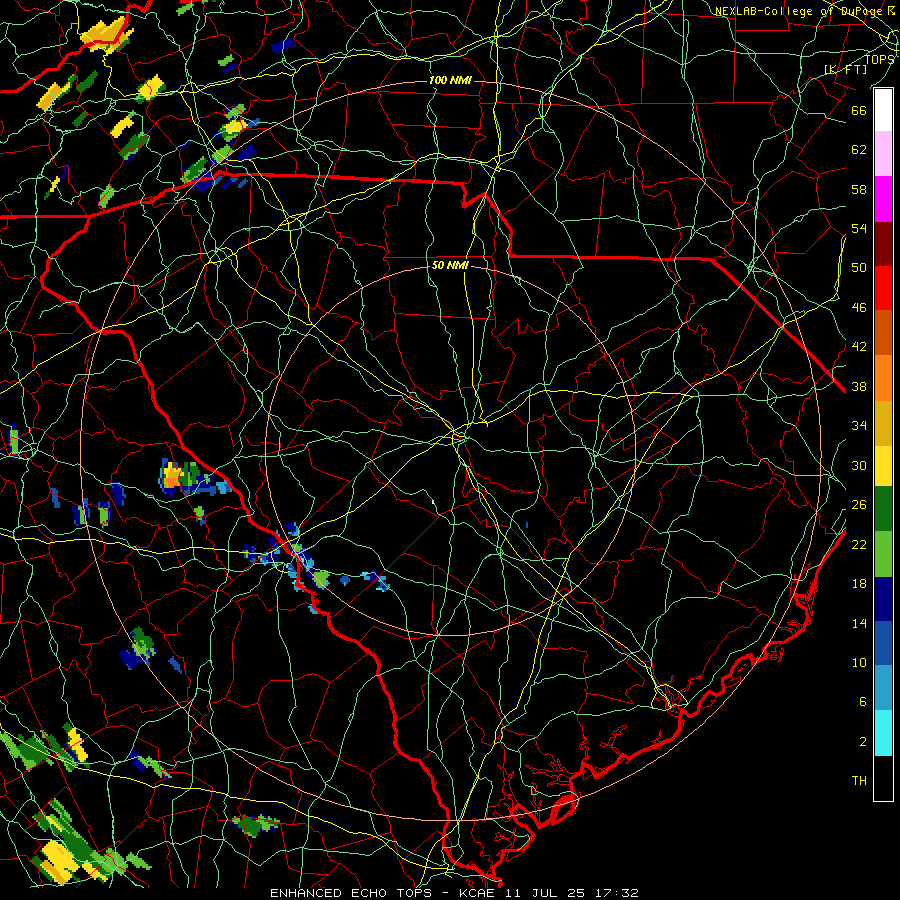Pick the burnt orange legend swatch
Screen dimensions: 900x900
pyautogui.click(x=883, y=333)
